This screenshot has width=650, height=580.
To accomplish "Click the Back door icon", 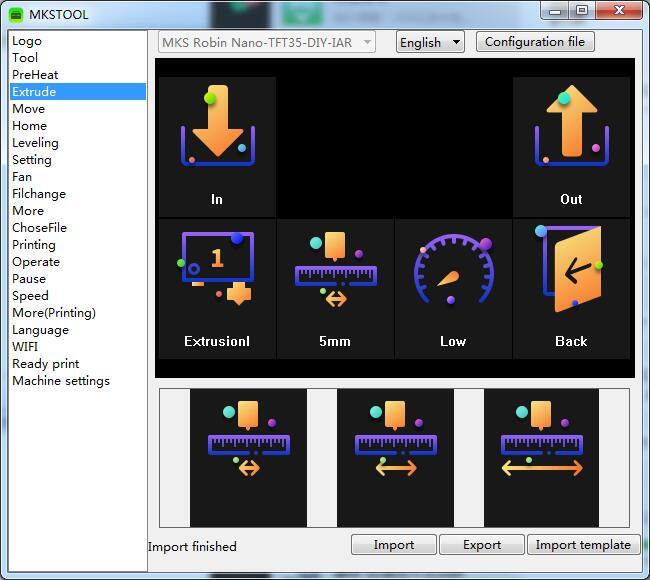I will tap(571, 270).
